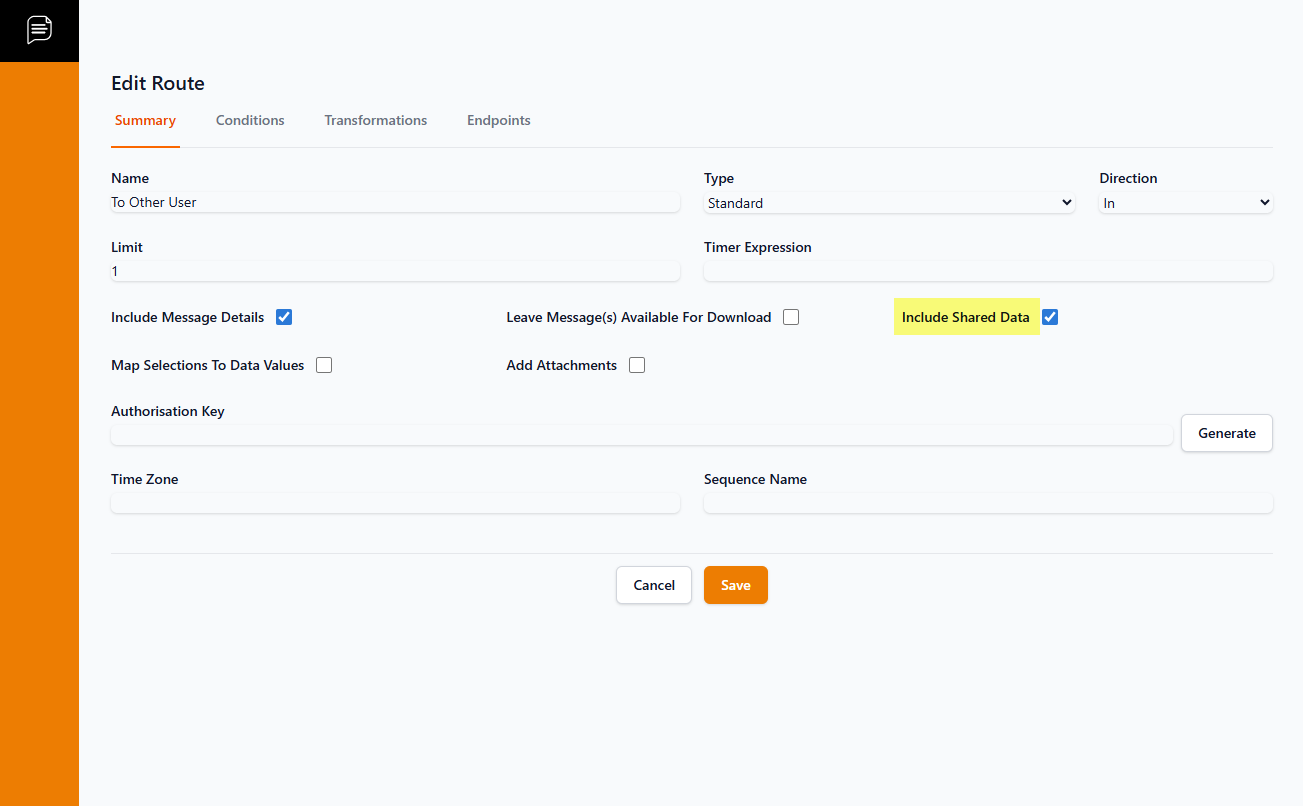The width and height of the screenshot is (1303, 806).
Task: Go to the Endpoints tab
Action: [498, 120]
